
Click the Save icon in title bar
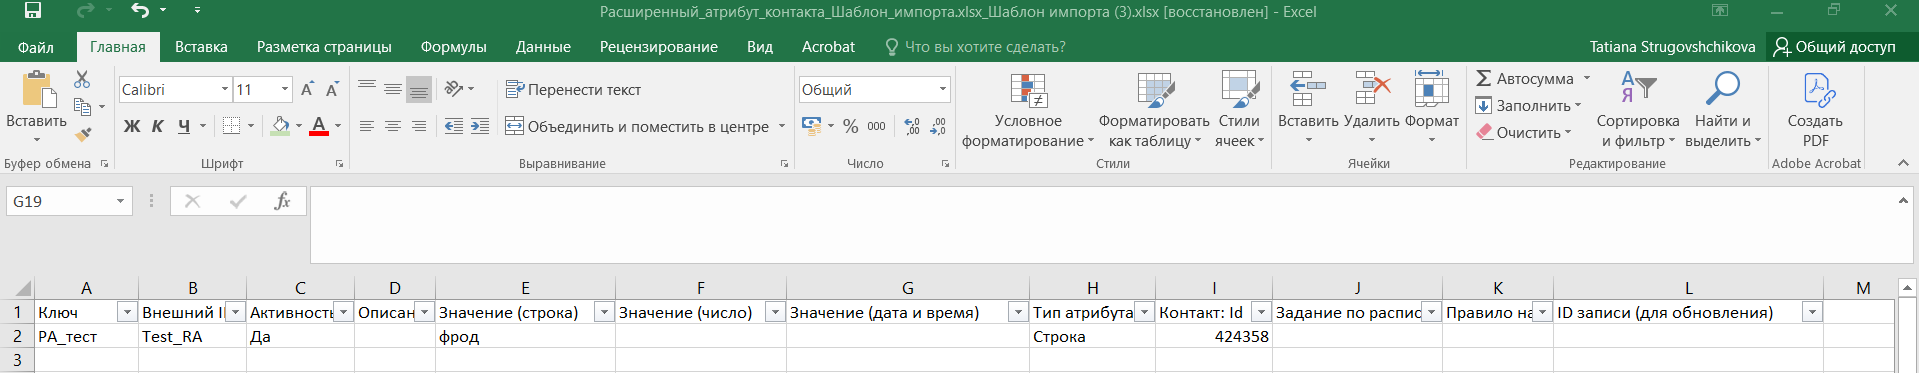pyautogui.click(x=33, y=11)
